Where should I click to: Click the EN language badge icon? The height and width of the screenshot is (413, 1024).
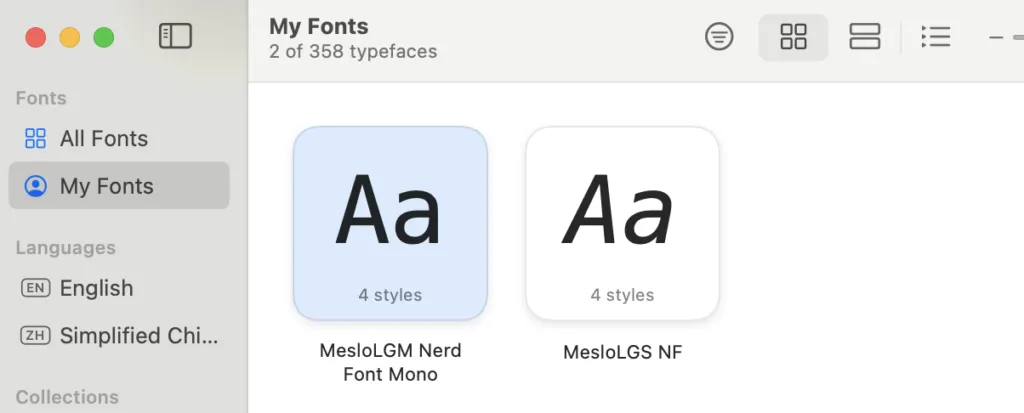tap(35, 288)
